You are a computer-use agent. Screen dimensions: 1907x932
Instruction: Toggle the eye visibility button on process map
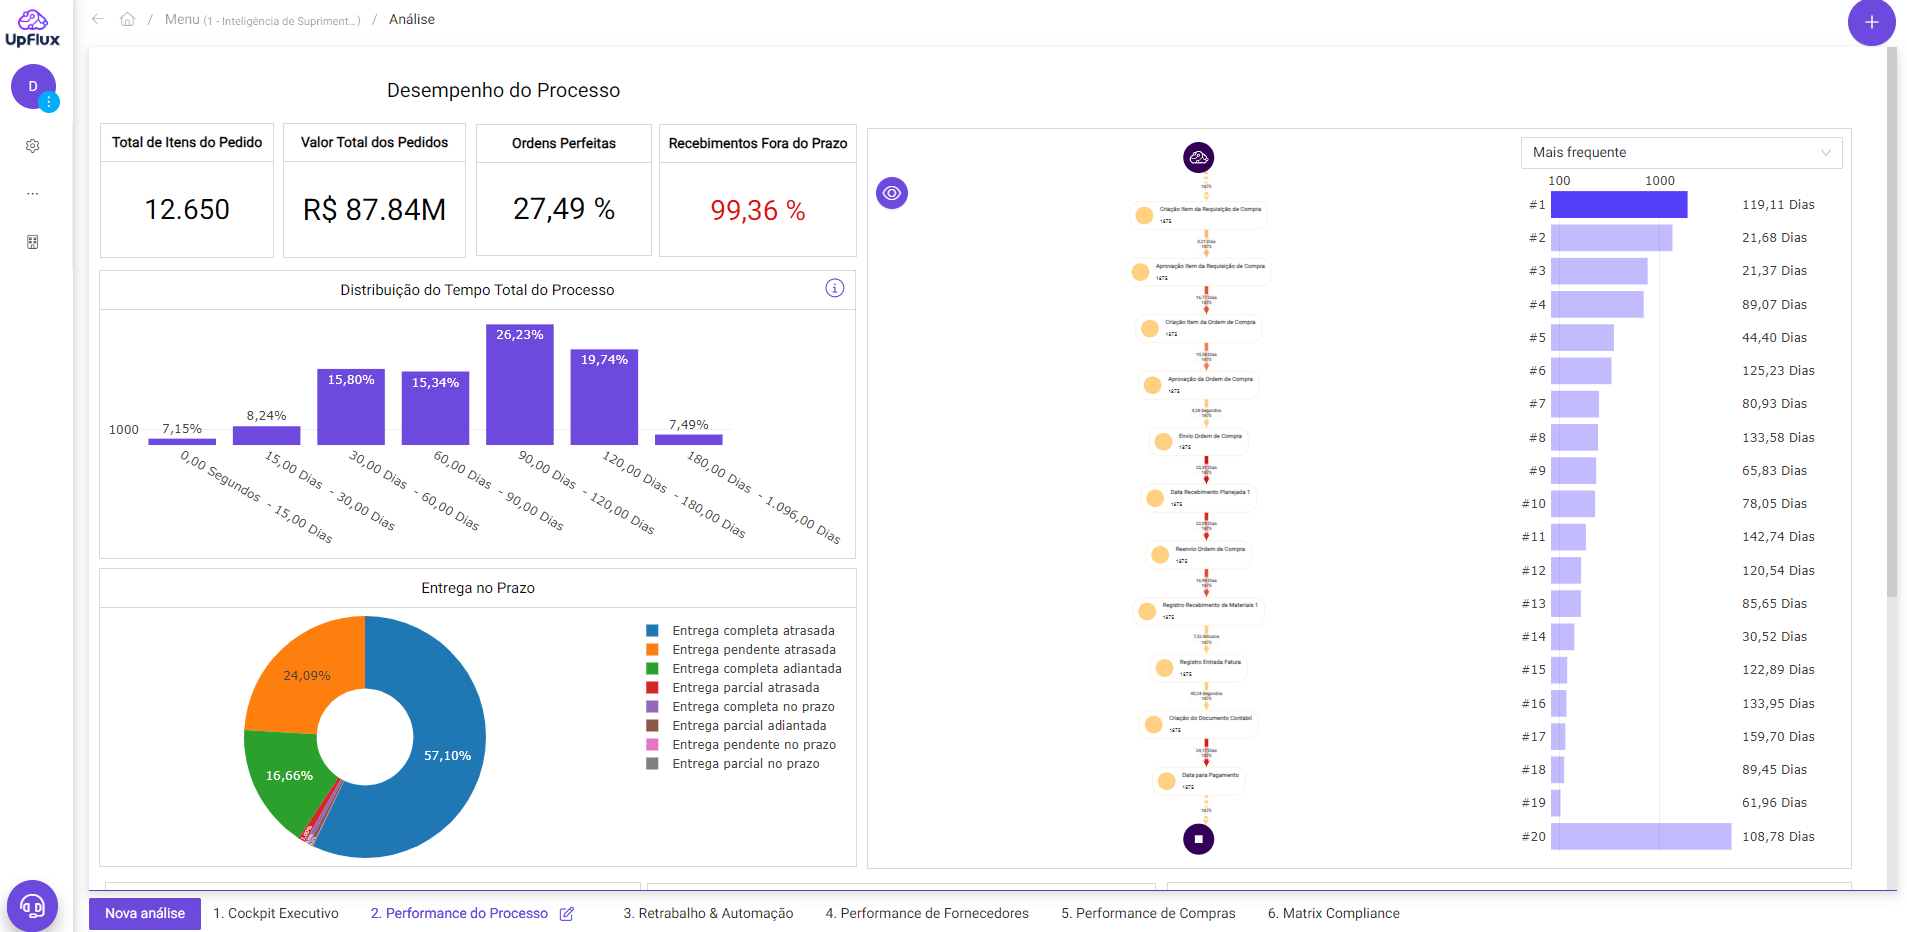click(x=892, y=193)
